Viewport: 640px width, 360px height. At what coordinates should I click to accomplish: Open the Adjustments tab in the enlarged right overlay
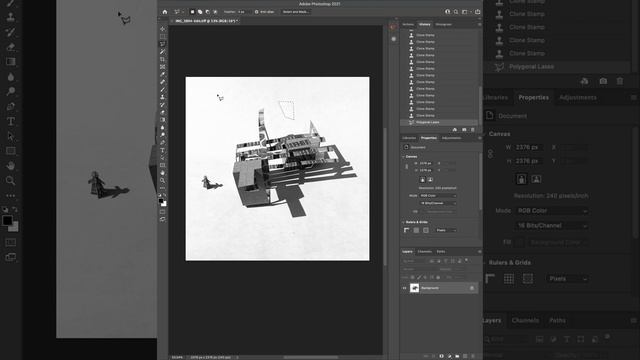(578, 98)
